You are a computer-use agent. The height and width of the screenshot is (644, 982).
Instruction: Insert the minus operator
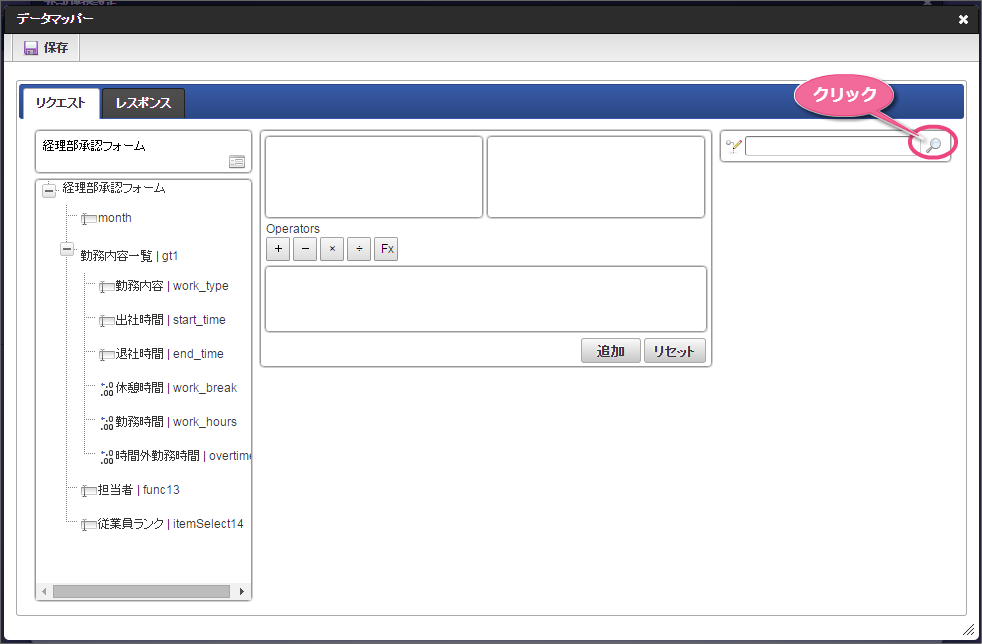click(x=305, y=249)
